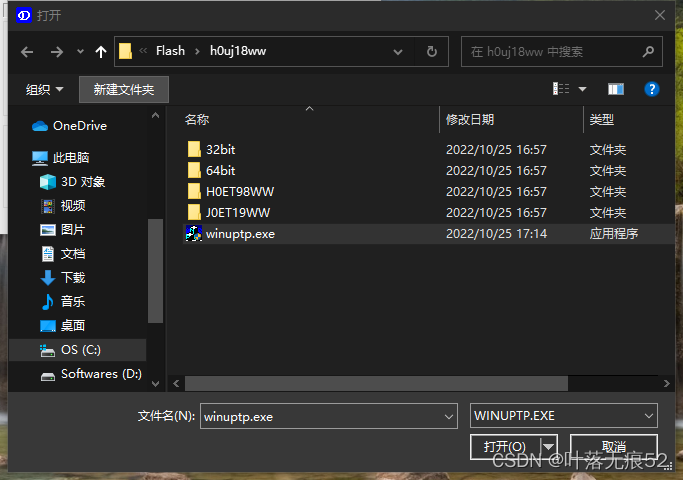Toggle the preview pane icon

click(616, 89)
